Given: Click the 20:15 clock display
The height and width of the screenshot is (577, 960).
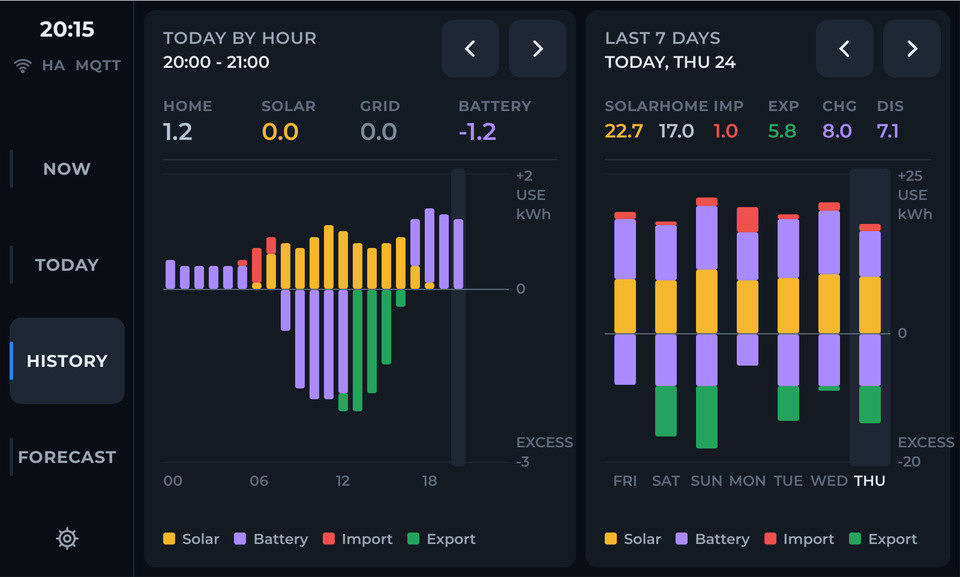Looking at the screenshot, I should coord(67,29).
